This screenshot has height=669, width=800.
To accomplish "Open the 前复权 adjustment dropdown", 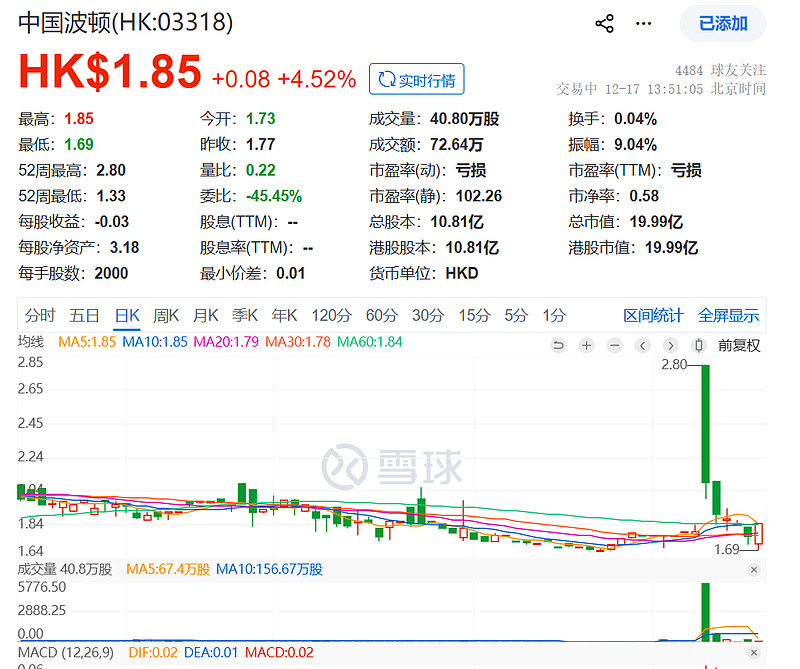I will pos(739,345).
